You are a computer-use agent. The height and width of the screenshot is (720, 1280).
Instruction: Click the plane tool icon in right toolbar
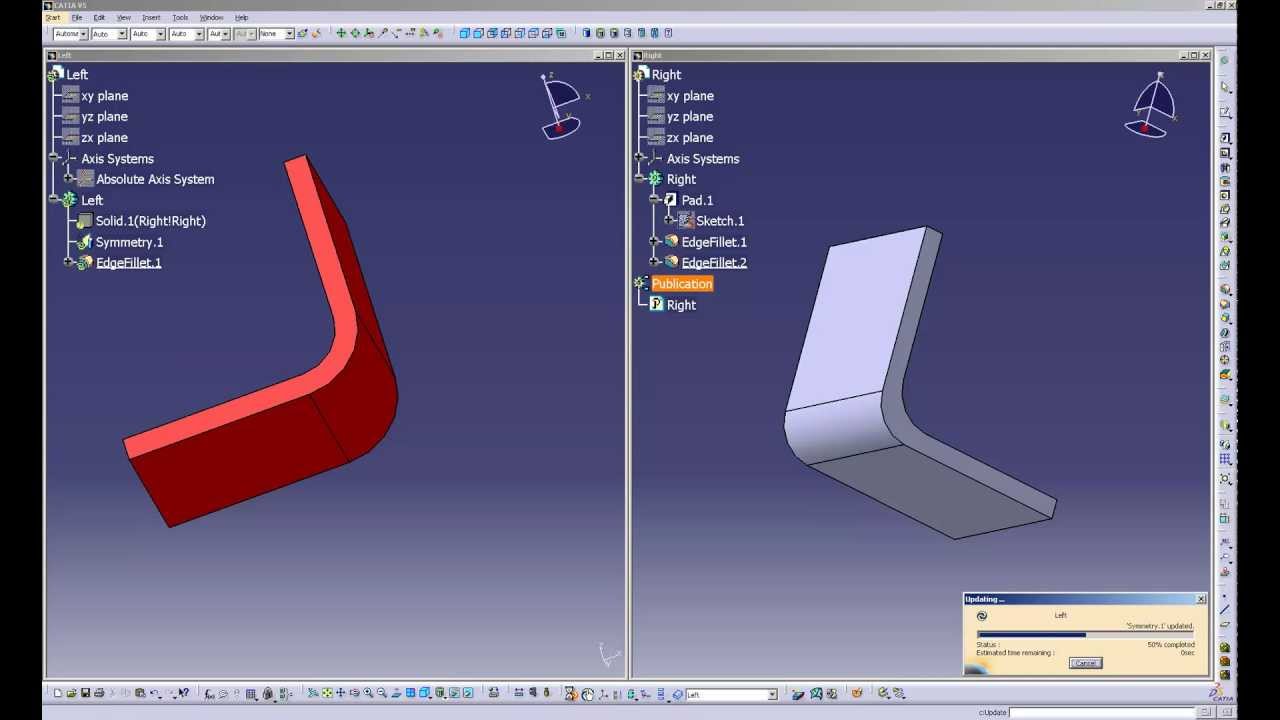pos(1225,624)
